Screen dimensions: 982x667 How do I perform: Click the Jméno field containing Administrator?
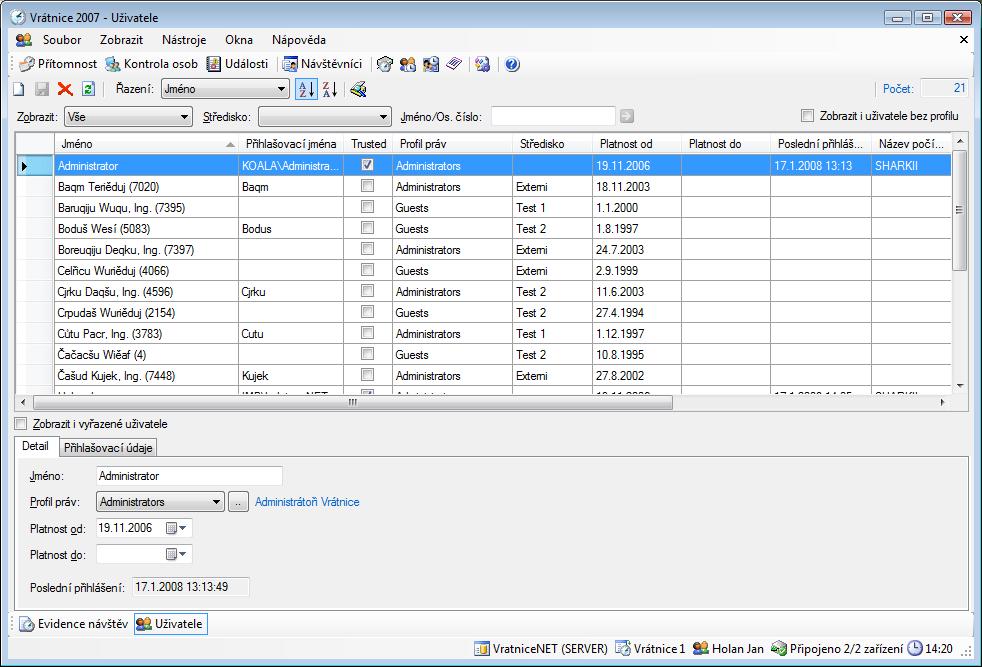[190, 476]
